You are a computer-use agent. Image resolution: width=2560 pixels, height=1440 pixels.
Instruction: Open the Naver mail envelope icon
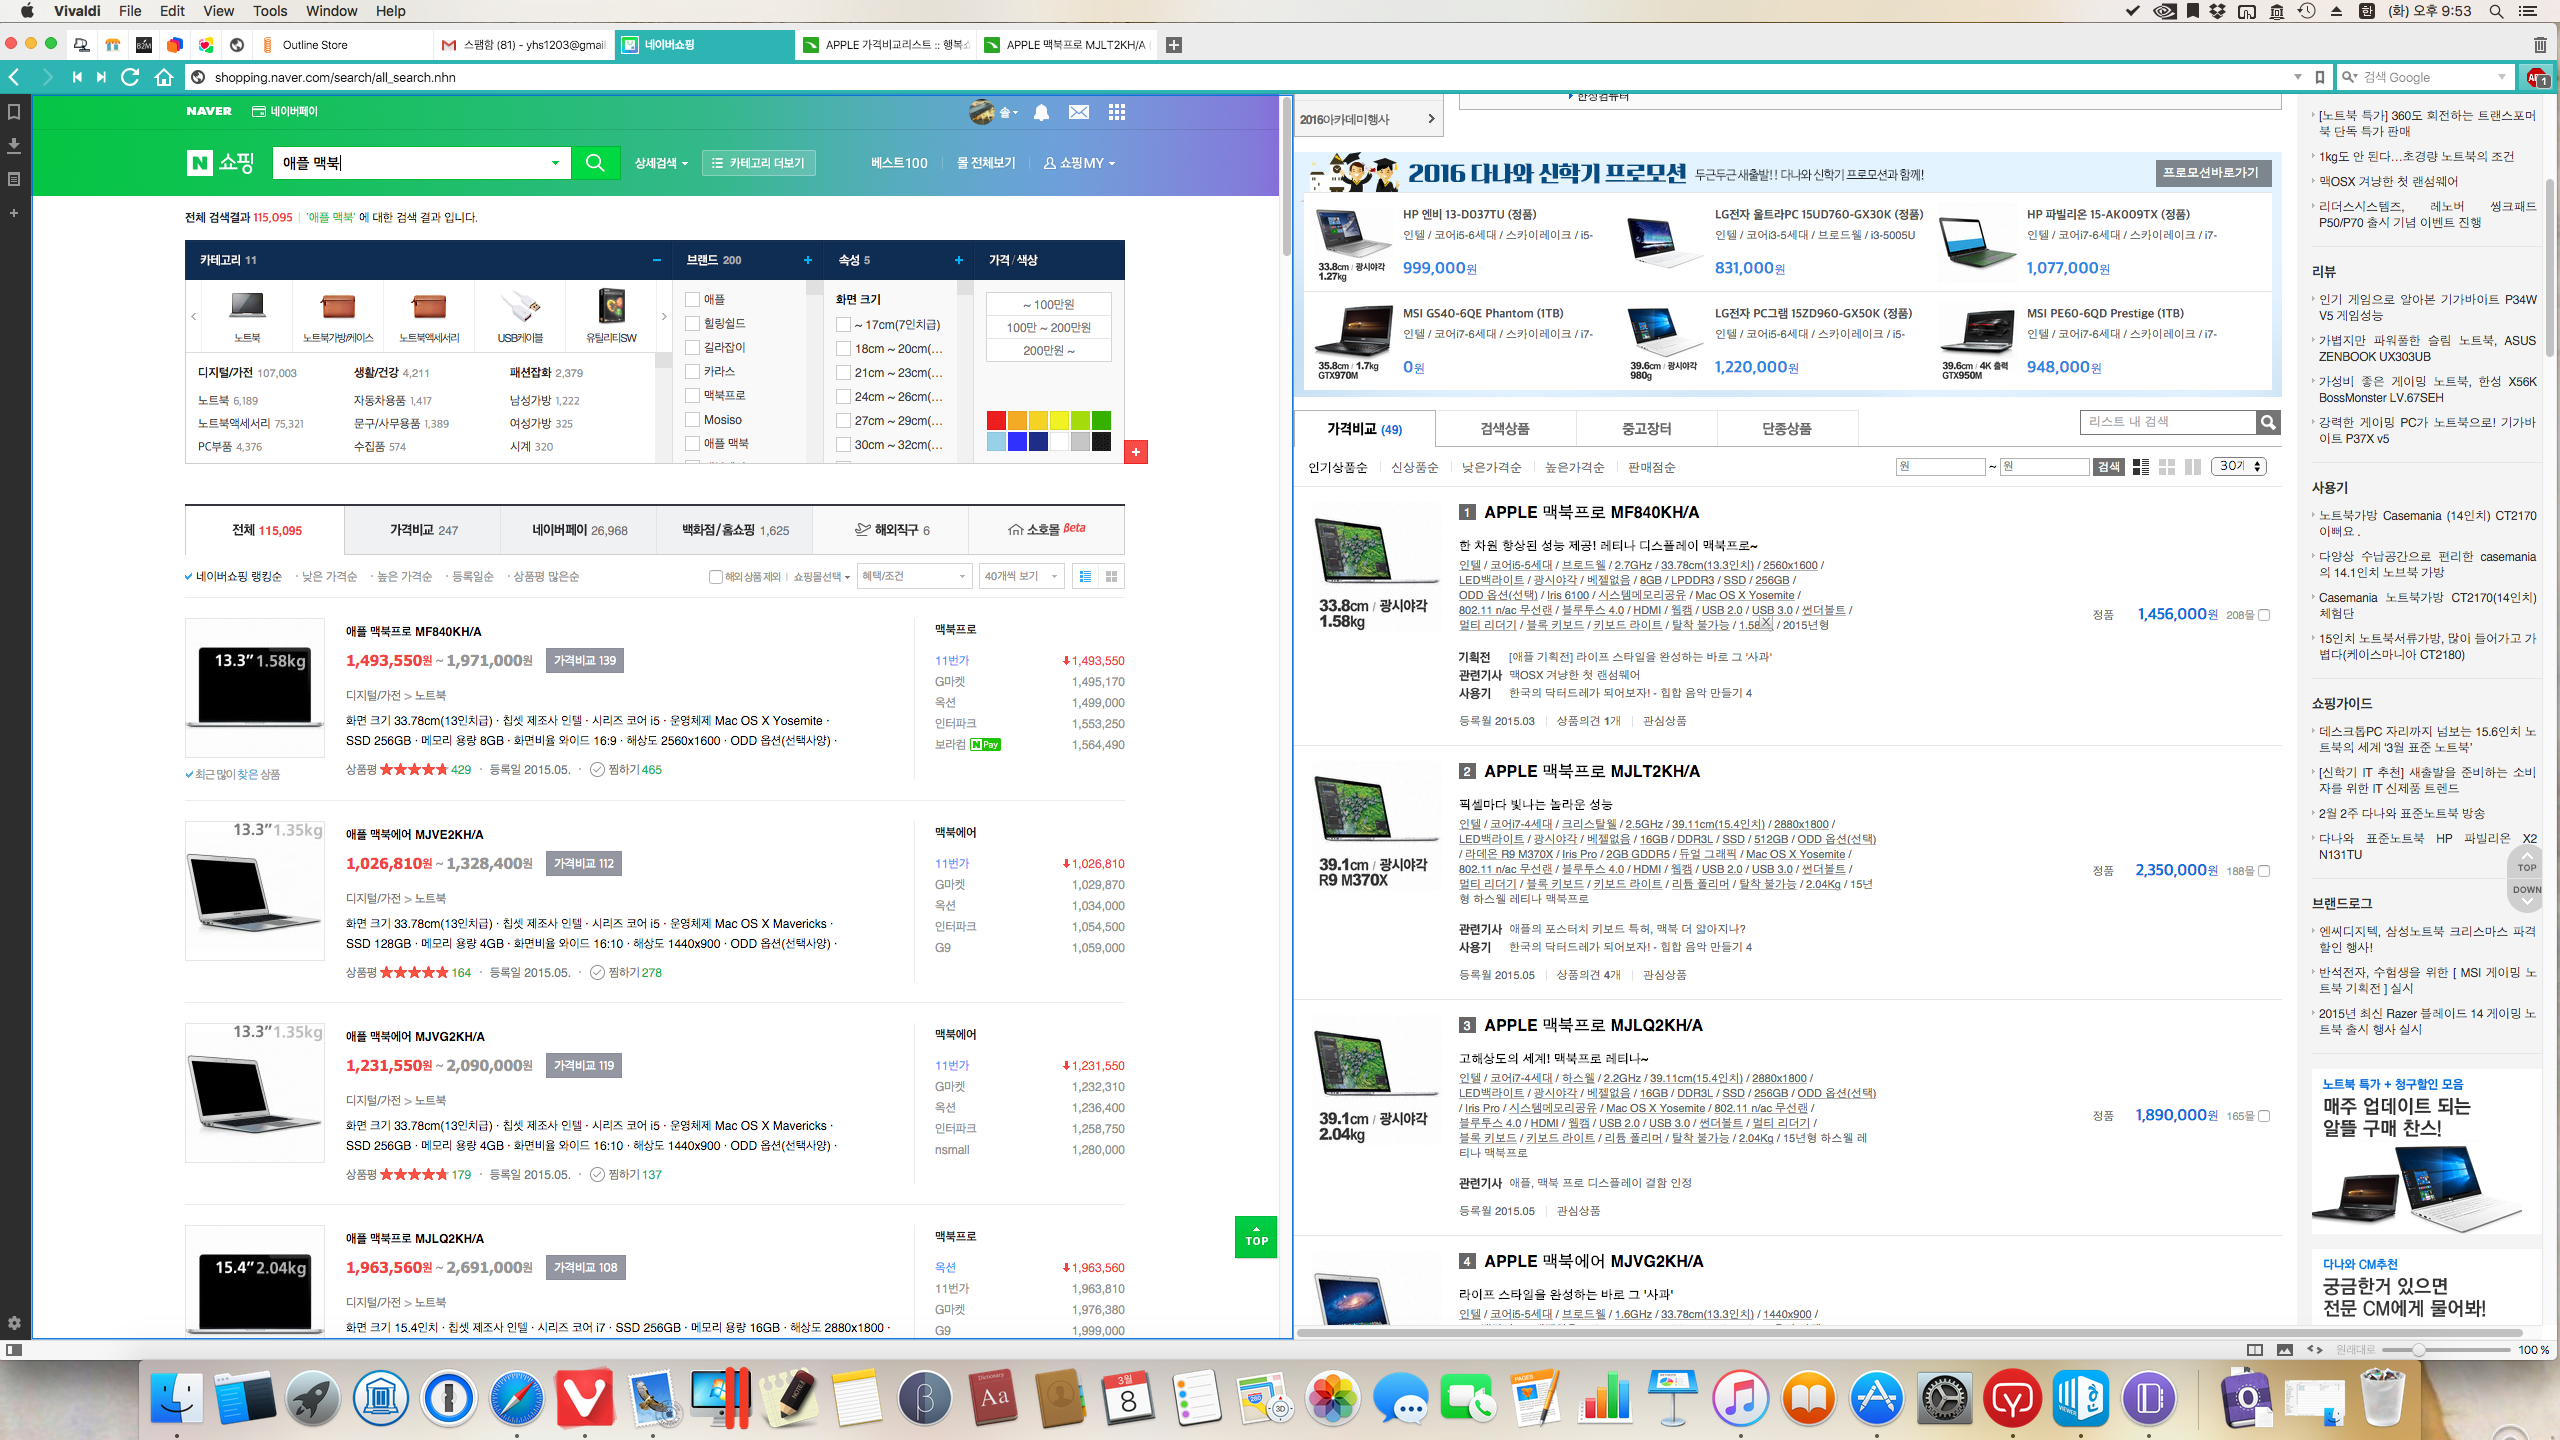1078,112
